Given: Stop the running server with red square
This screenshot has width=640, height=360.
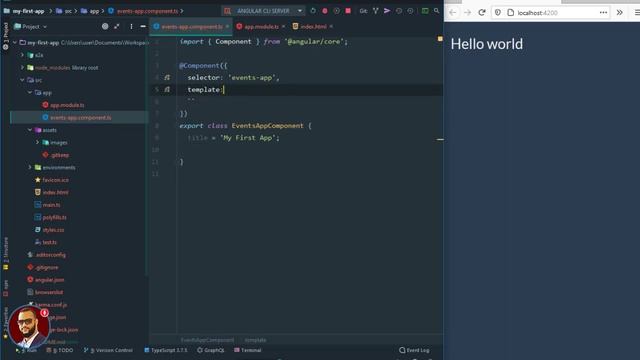Looking at the screenshot, I should click(x=348, y=11).
